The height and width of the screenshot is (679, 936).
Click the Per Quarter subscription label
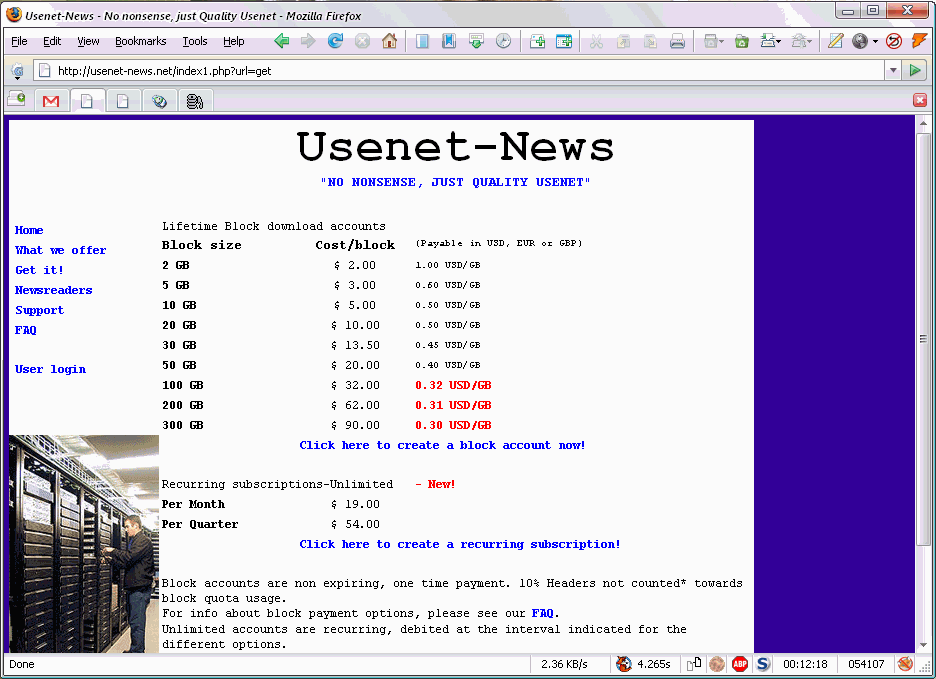[200, 524]
